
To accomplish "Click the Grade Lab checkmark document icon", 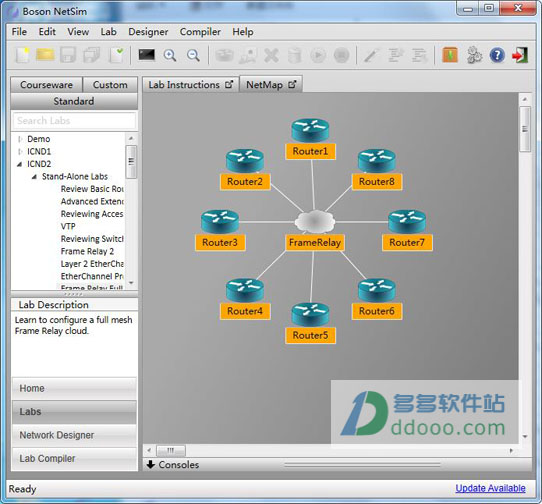I will click(117, 55).
